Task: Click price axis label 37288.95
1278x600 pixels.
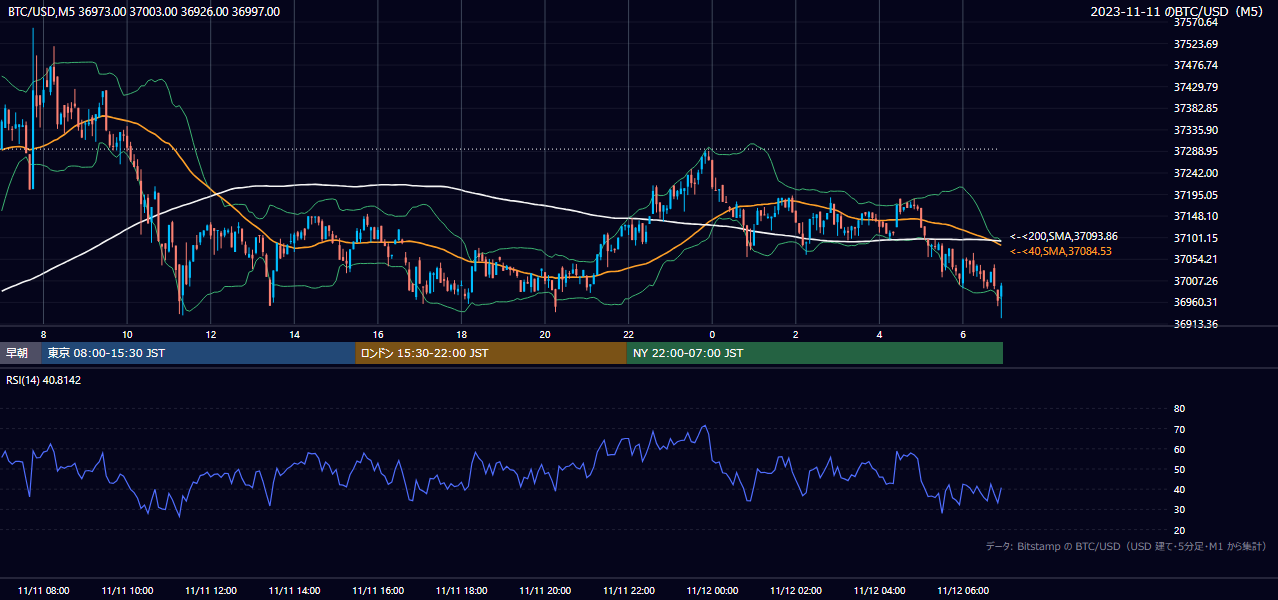Action: (1195, 151)
